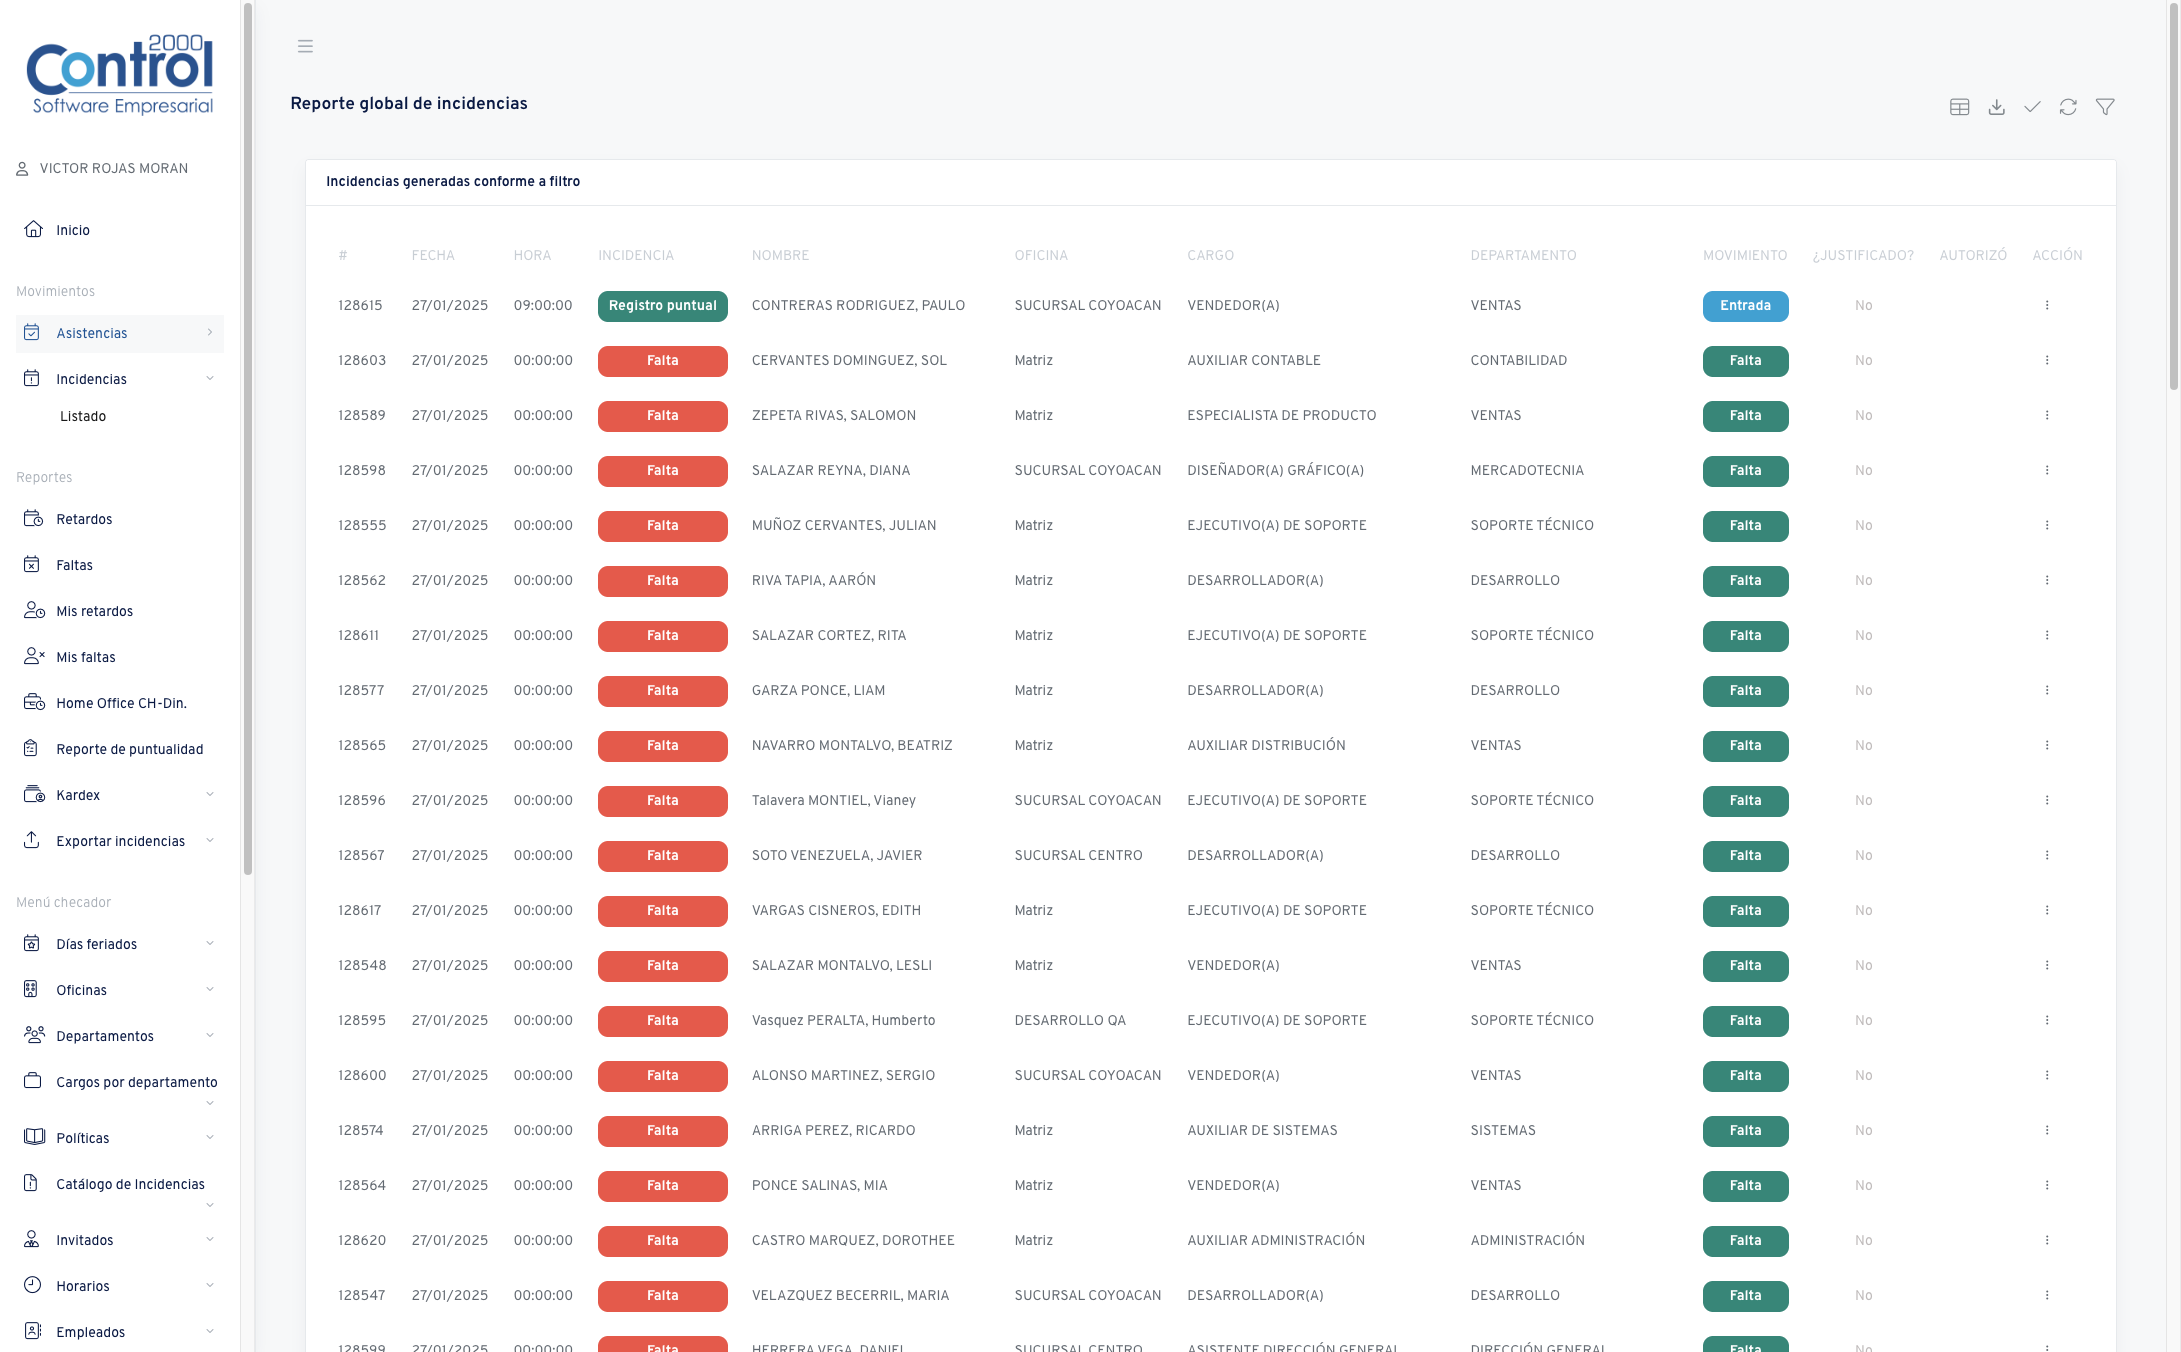Expand the Horarios menu chevron

(x=210, y=1285)
